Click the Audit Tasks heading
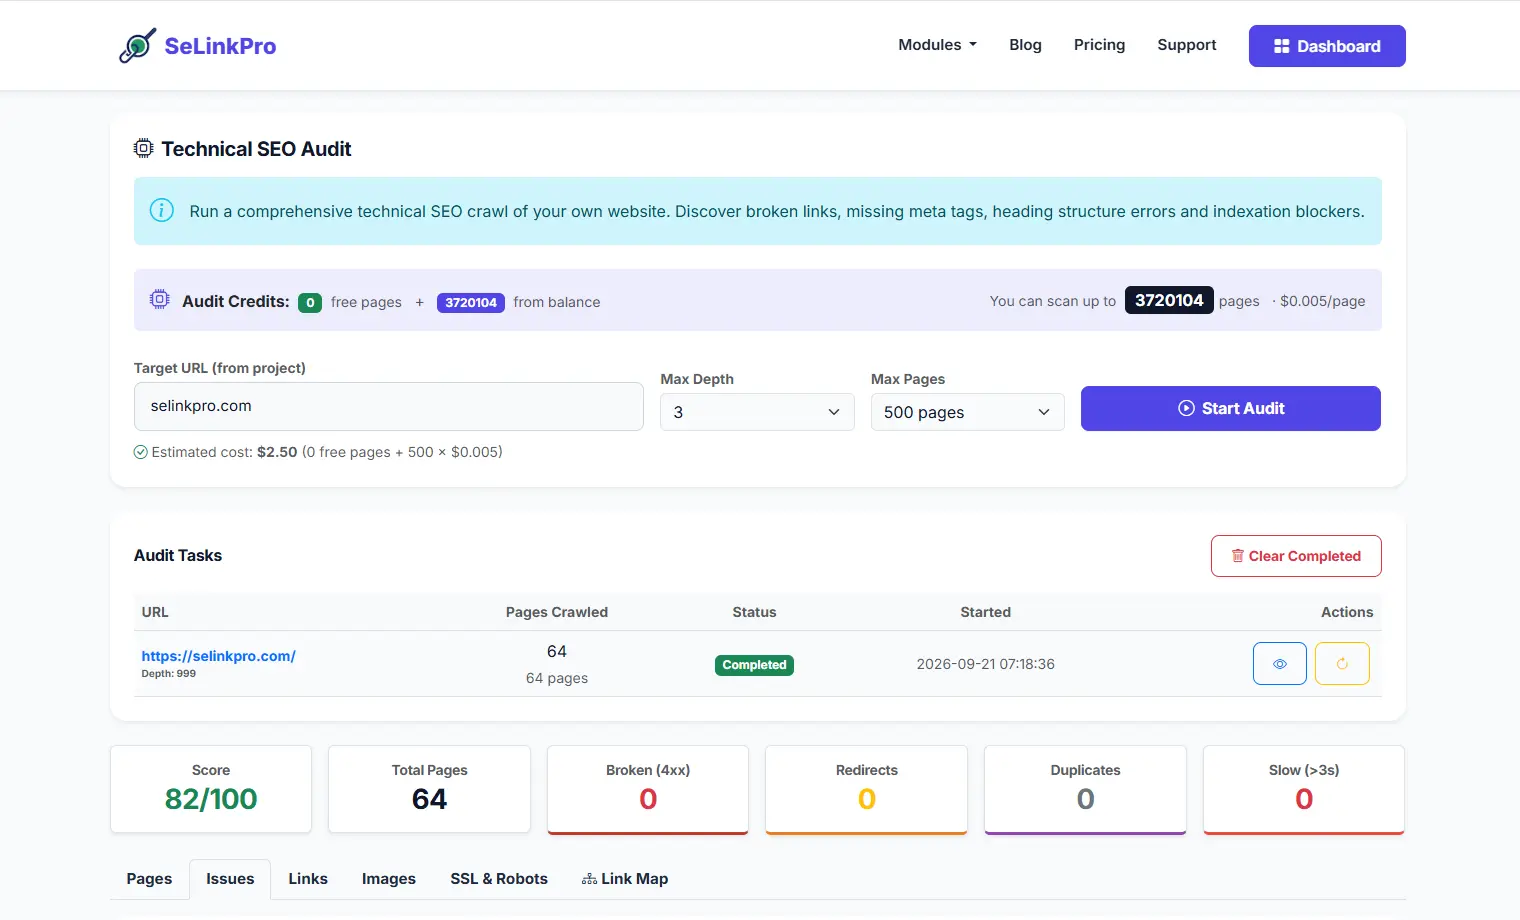1520x920 pixels. point(178,555)
